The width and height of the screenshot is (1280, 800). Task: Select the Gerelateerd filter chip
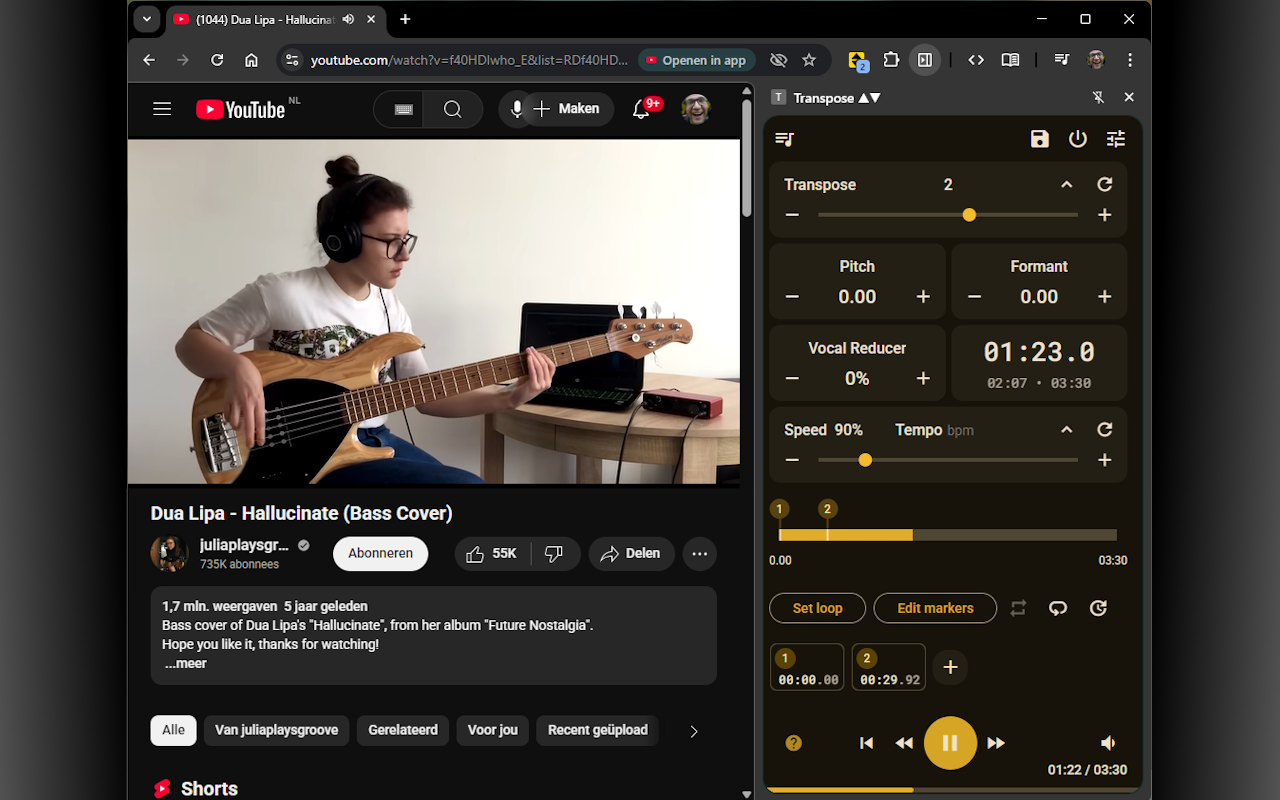pyautogui.click(x=402, y=730)
